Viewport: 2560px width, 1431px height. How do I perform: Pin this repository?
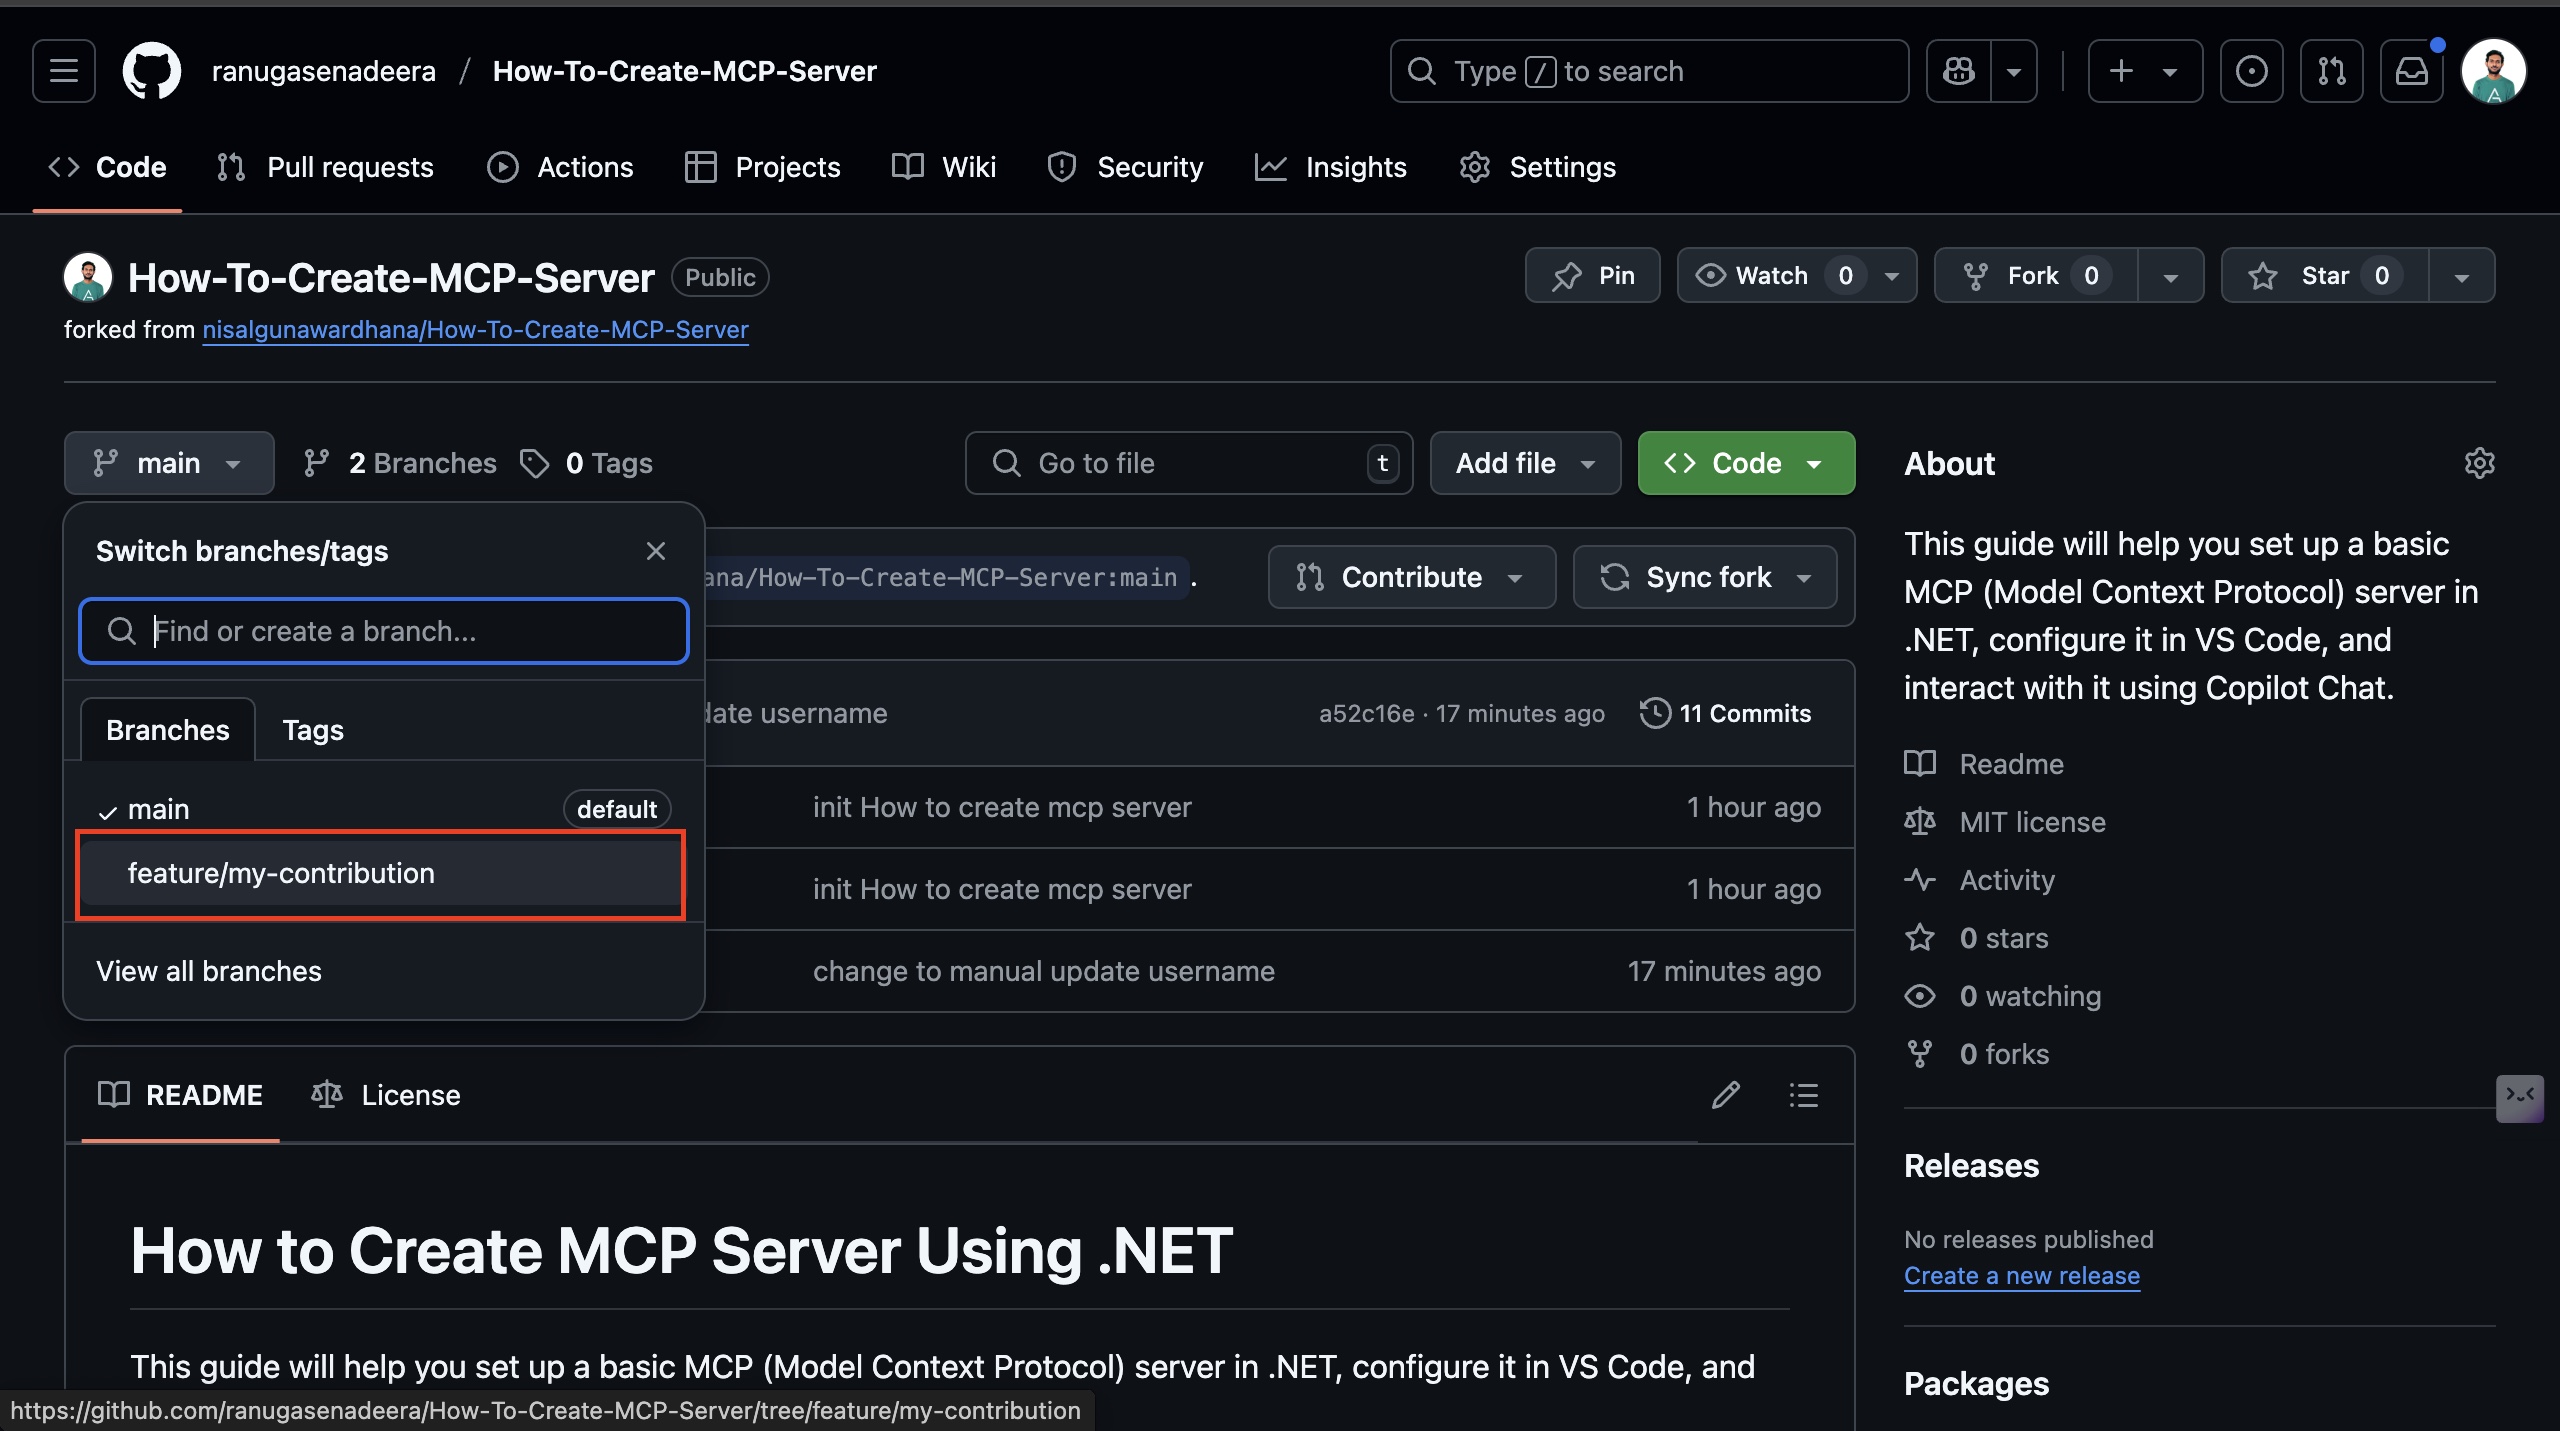[1592, 275]
